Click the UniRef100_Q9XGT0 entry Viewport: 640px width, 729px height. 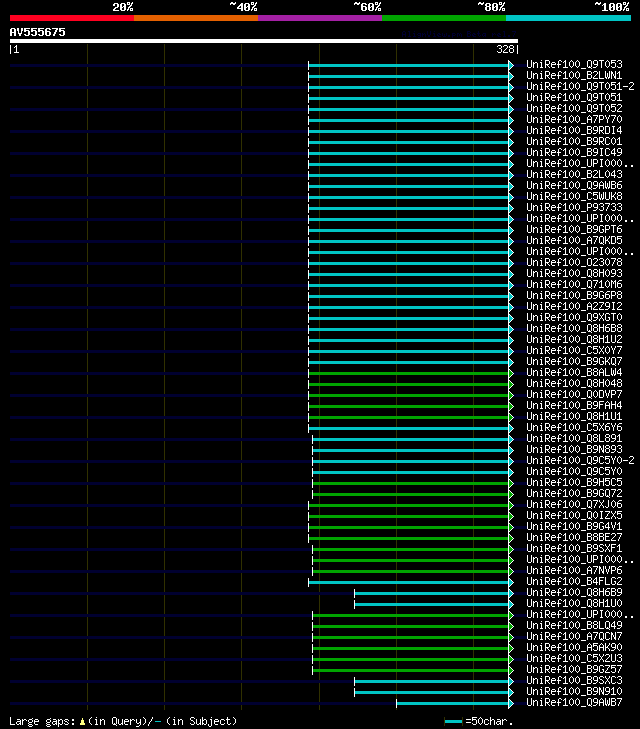[x=574, y=318]
